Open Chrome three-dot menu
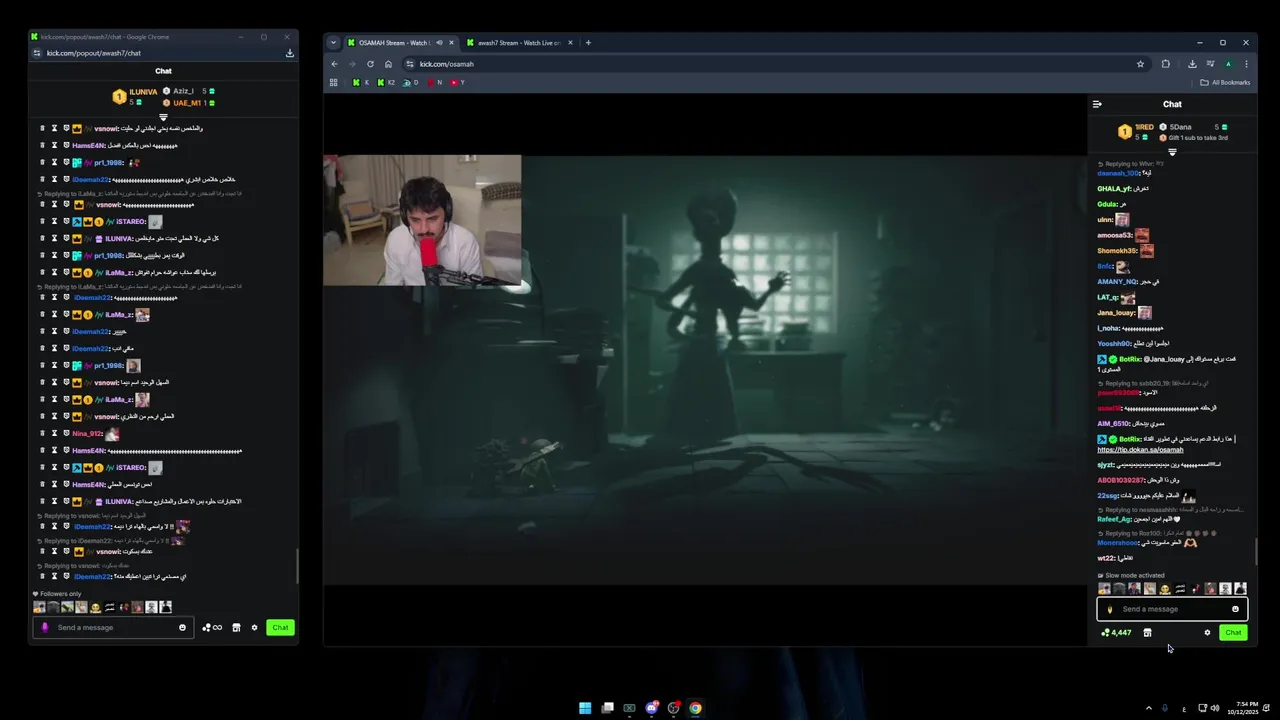The height and width of the screenshot is (720, 1280). [1246, 64]
